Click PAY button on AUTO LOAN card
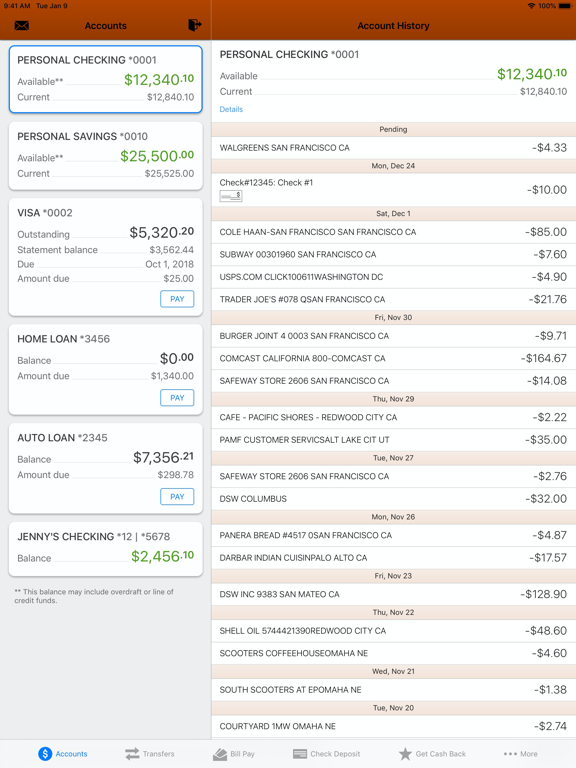Screen dimensions: 576x768 coord(177,497)
